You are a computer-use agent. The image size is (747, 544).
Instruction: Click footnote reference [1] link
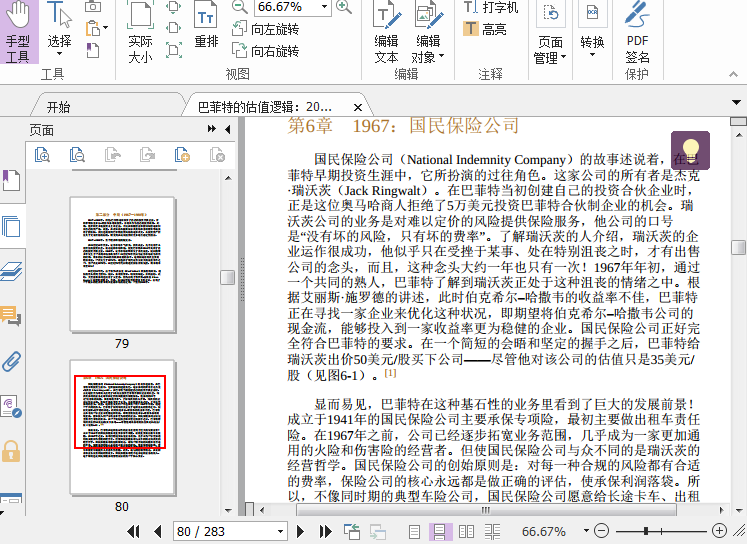click(x=390, y=373)
